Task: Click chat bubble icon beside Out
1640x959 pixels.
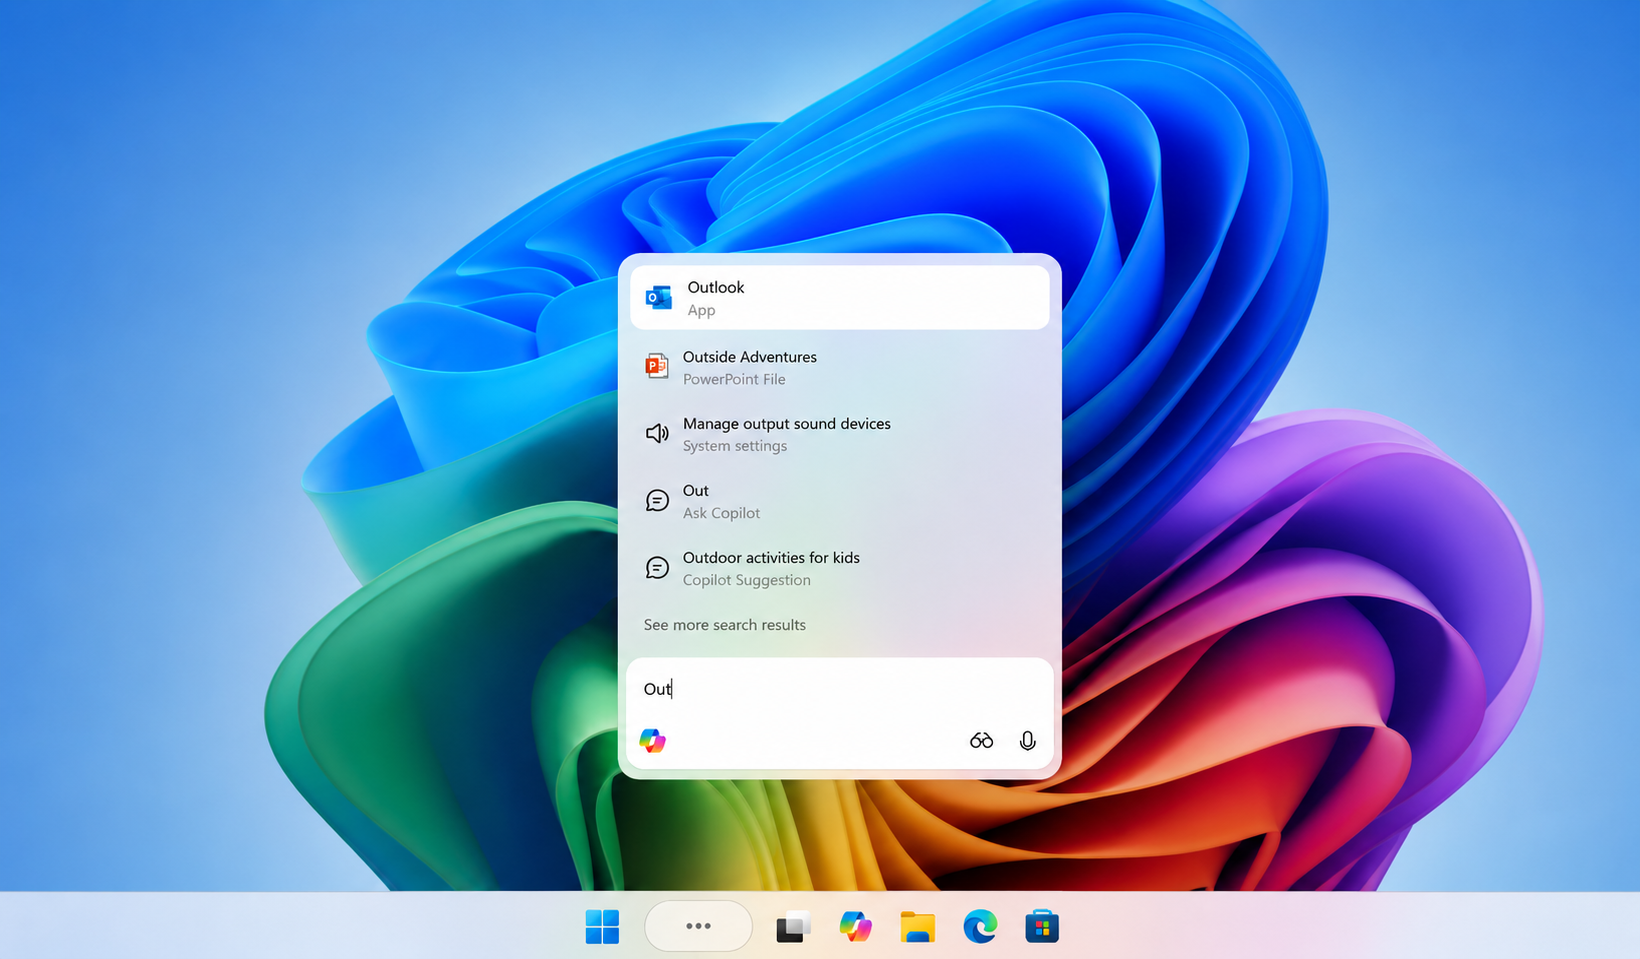Action: pyautogui.click(x=657, y=500)
